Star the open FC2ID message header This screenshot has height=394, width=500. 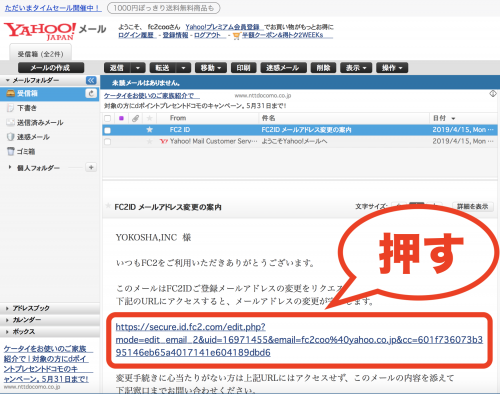point(108,206)
